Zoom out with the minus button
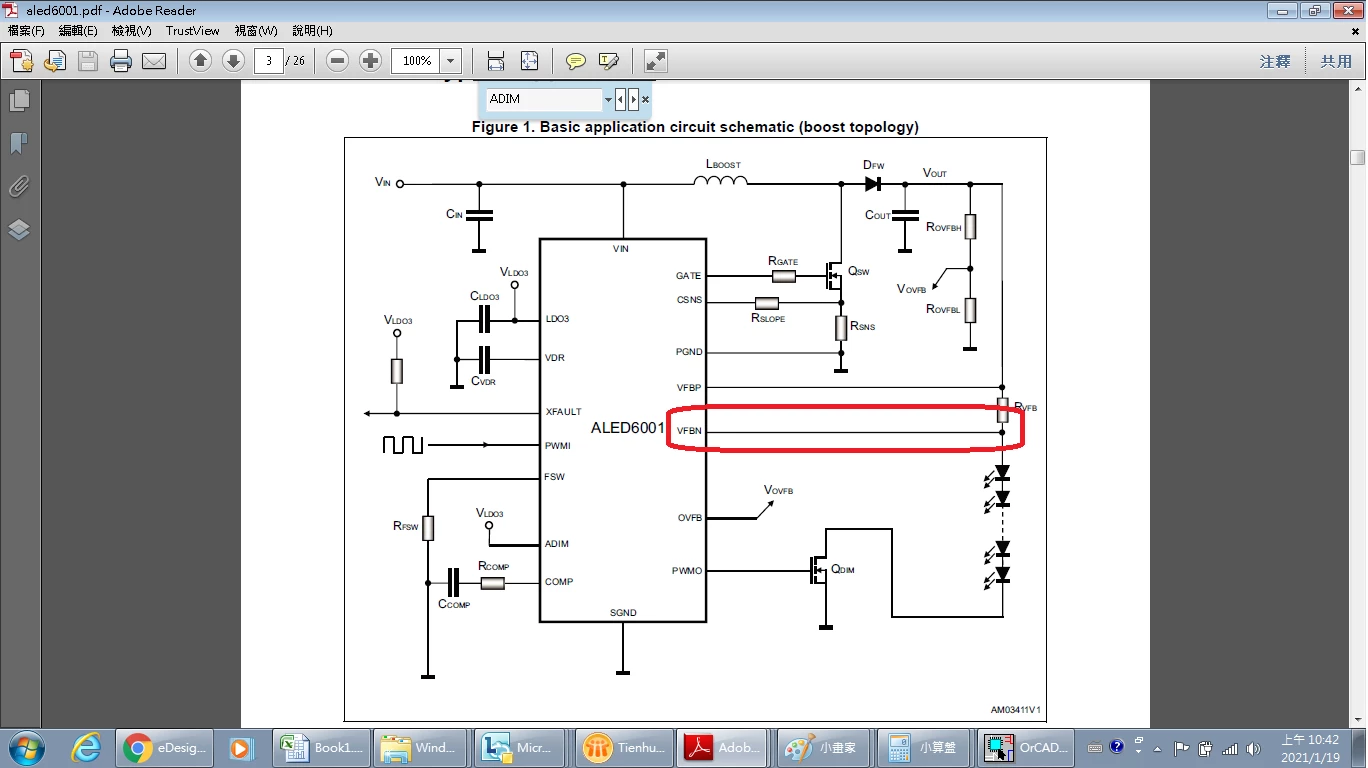Screen dimensions: 1368x768 (338, 61)
